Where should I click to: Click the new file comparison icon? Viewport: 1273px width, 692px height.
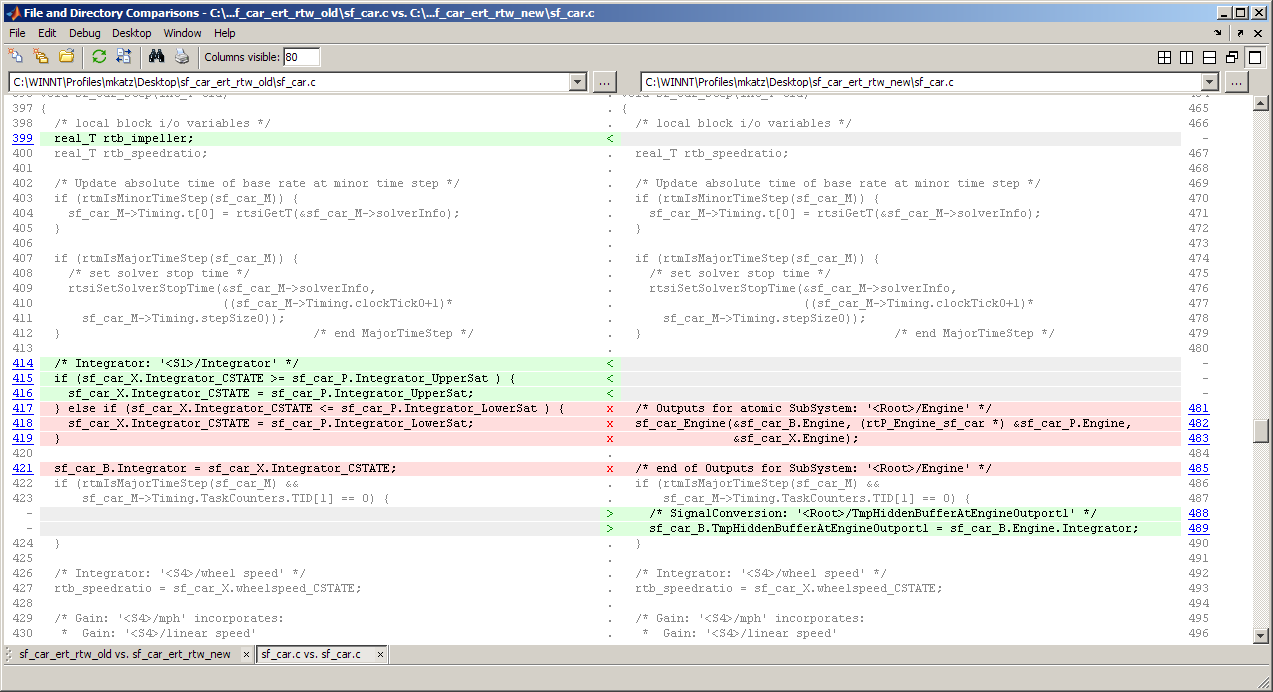pyautogui.click(x=17, y=56)
